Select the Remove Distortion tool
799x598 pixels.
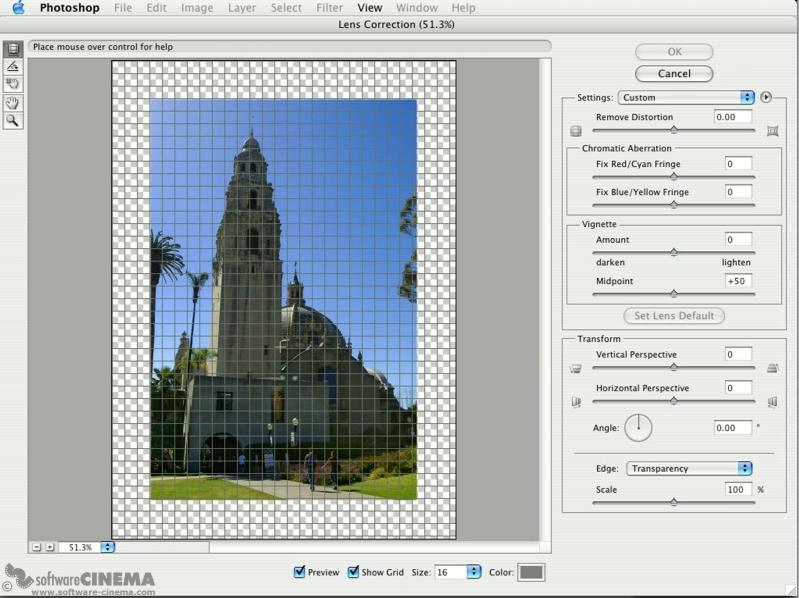pos(13,48)
